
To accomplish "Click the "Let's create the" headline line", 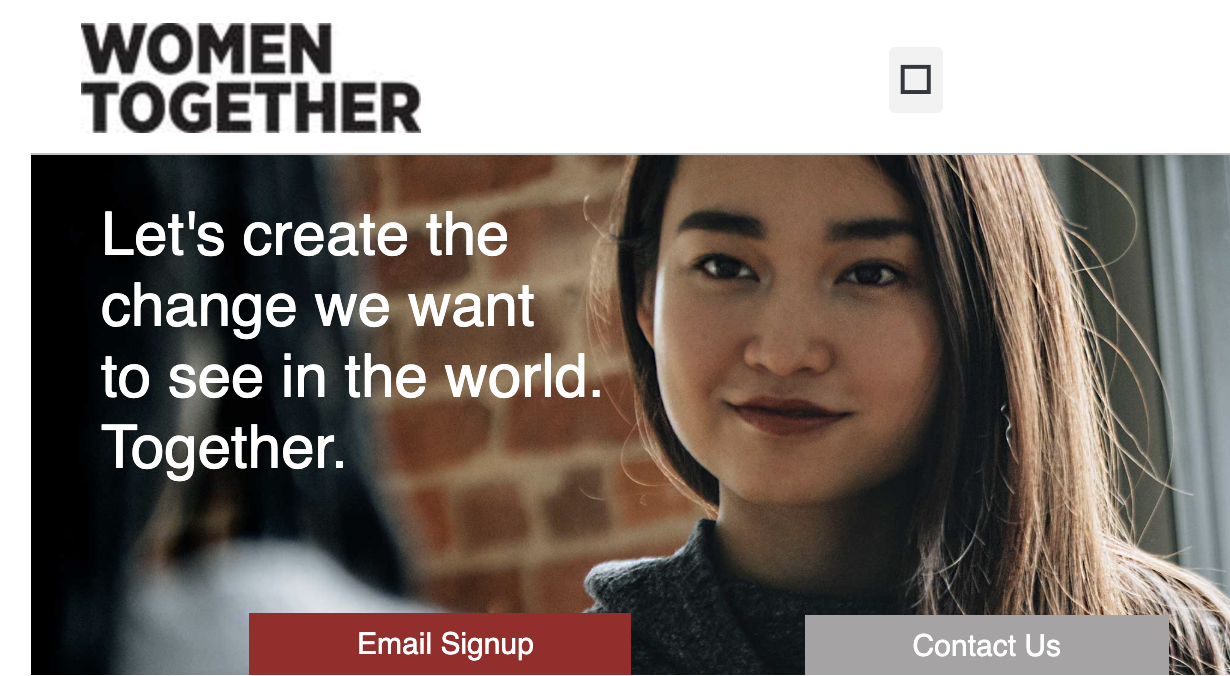I will click(305, 235).
